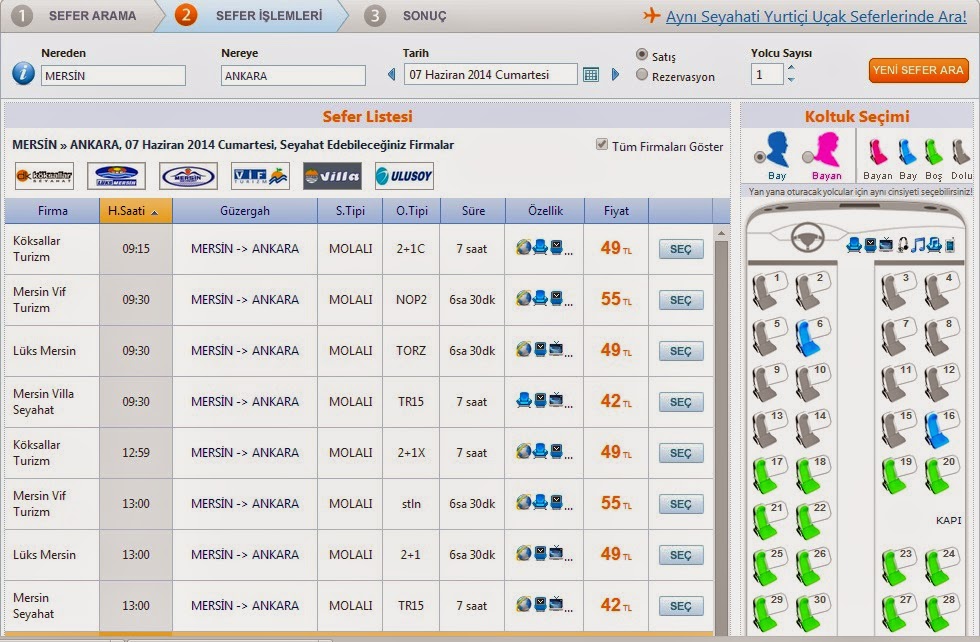This screenshot has height=642, width=980.
Task: Click 42 TL price of Mersin Seyahat 13:00
Action: pos(616,605)
